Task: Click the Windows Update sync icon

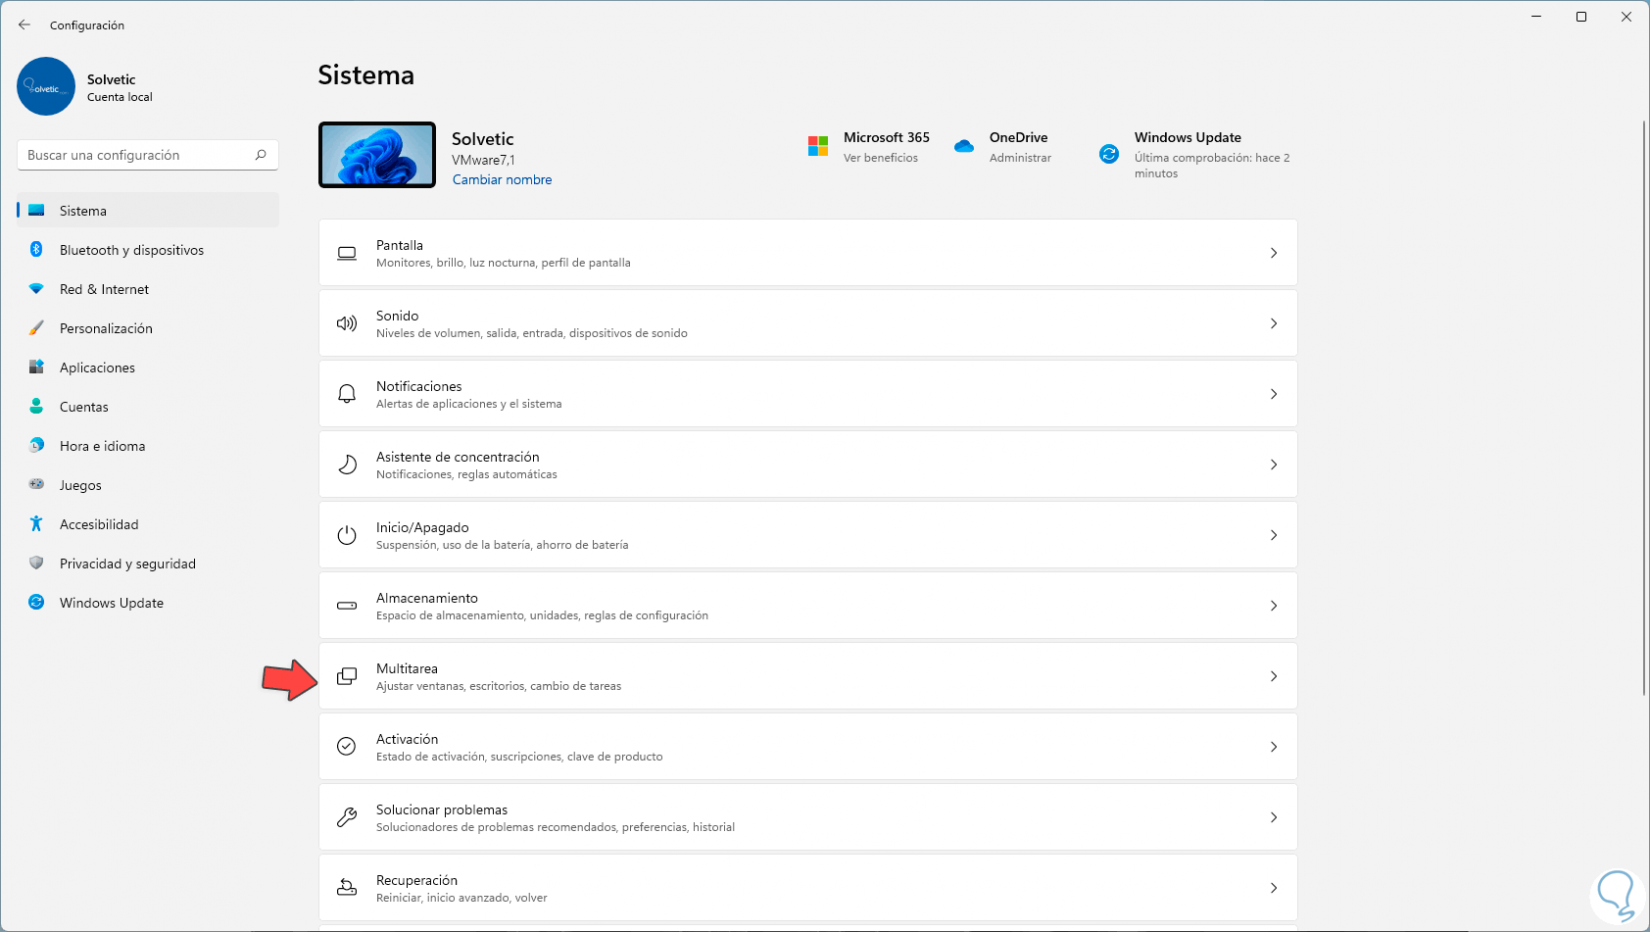Action: [1108, 154]
